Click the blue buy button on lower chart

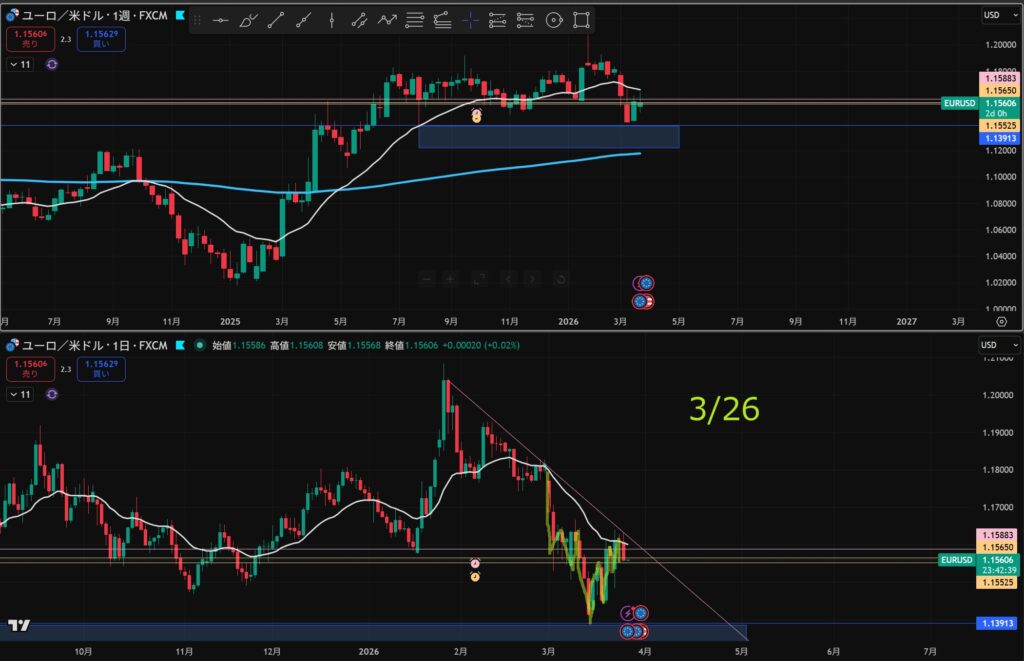coord(105,370)
